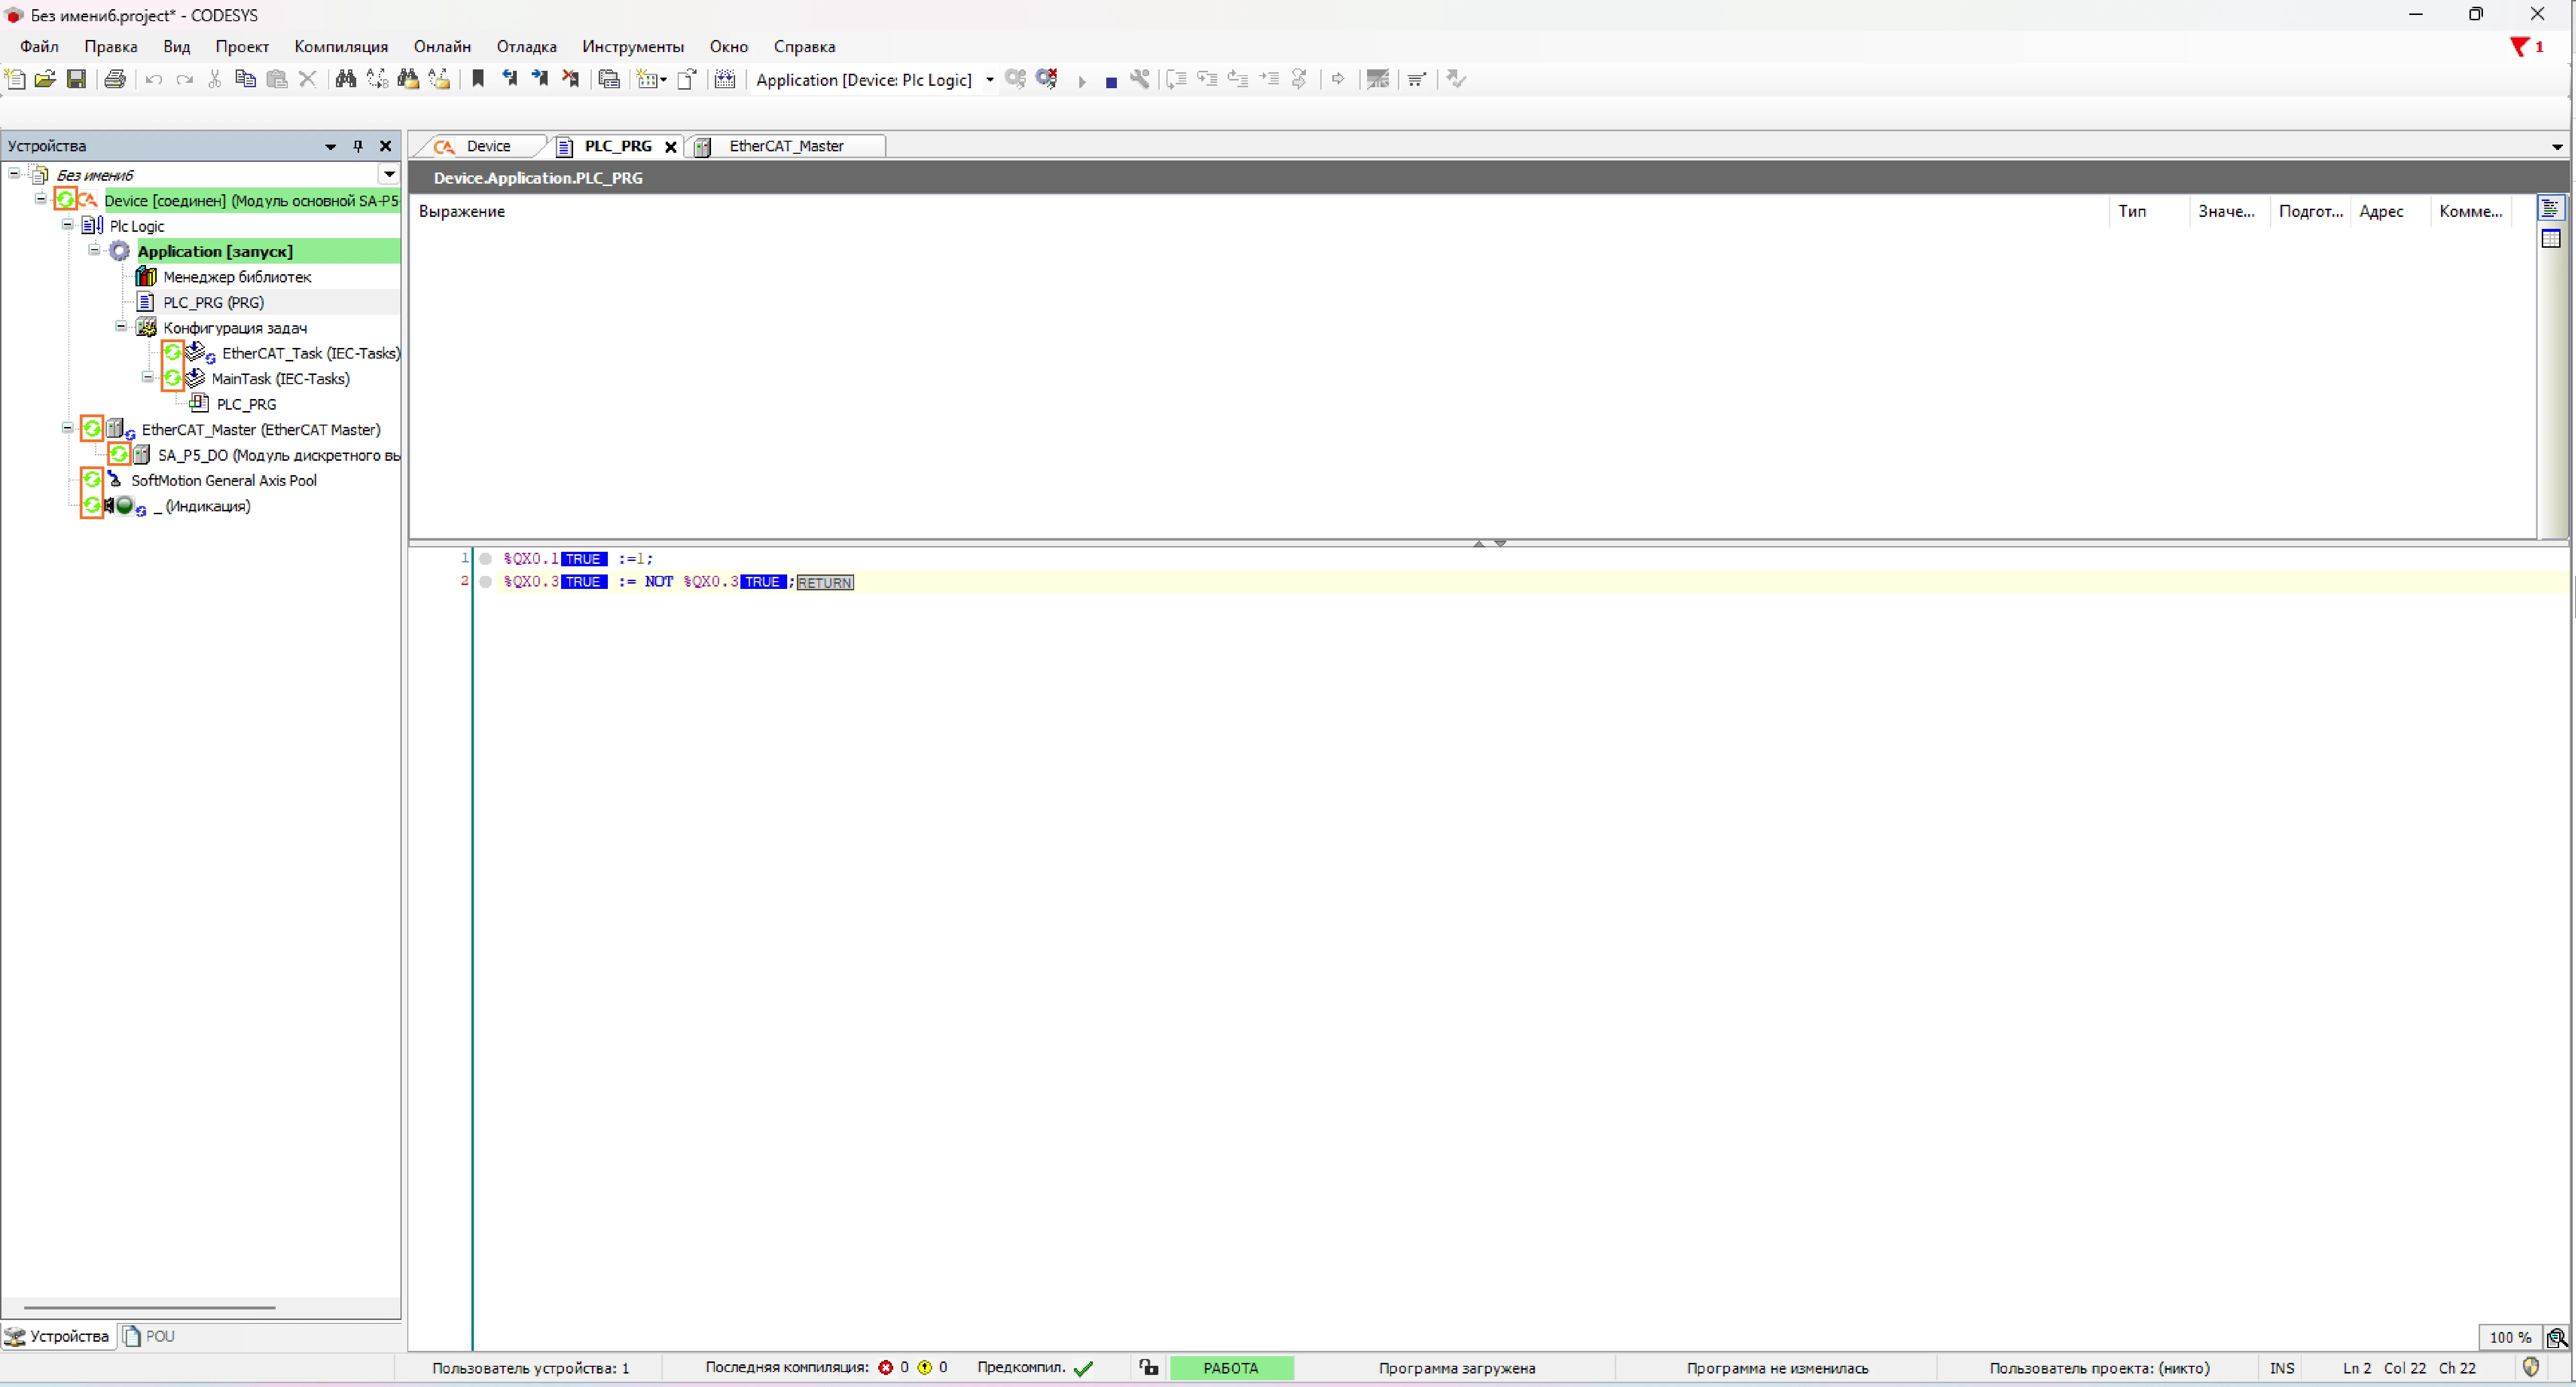Open the Онлайн menu

(442, 47)
